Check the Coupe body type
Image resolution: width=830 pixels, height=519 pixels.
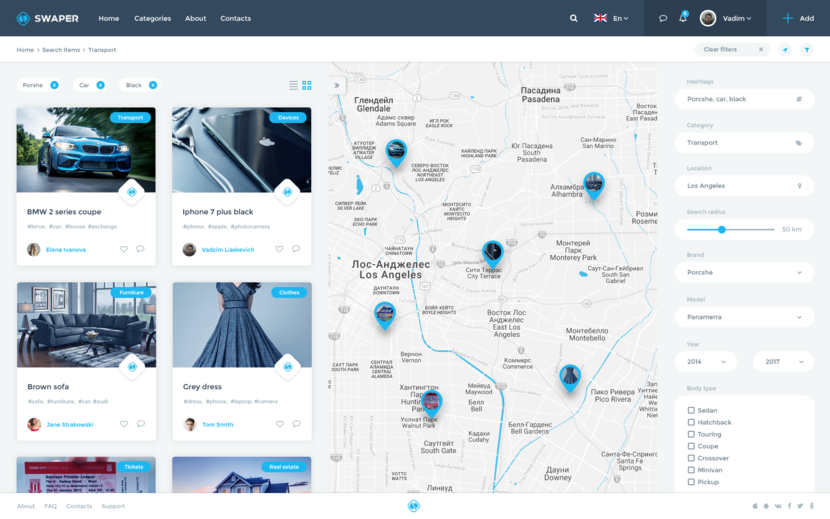(x=691, y=446)
